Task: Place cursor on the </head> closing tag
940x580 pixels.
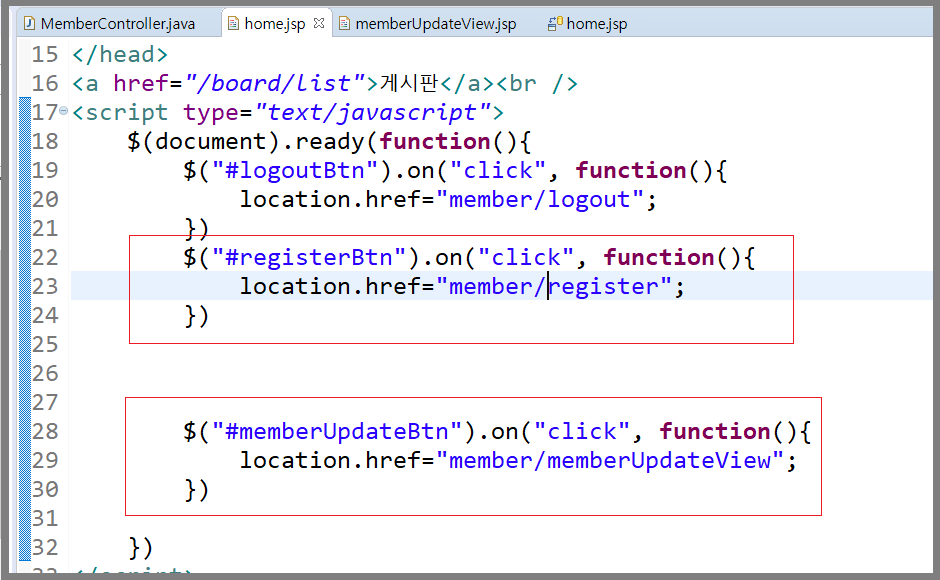Action: point(120,55)
